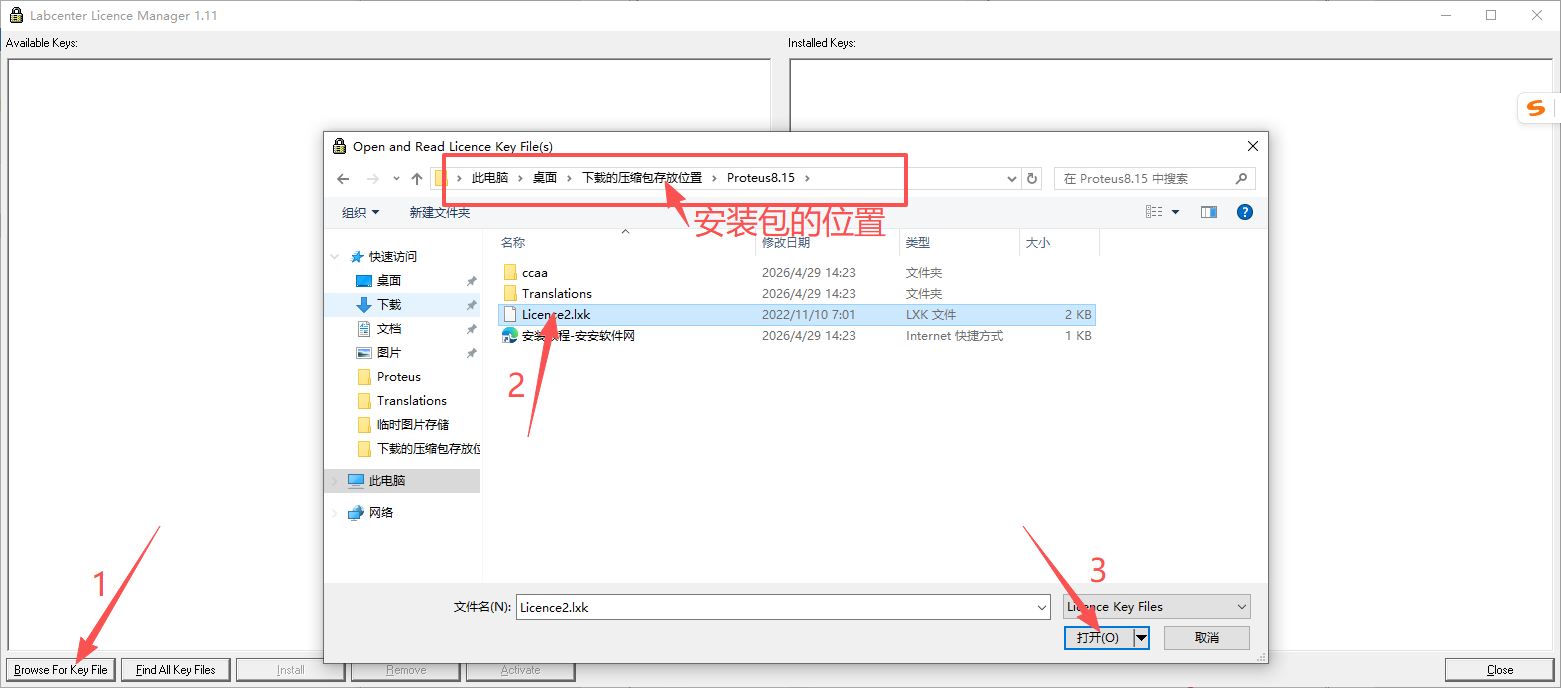Viewport: 1561px width, 688px height.
Task: Go forward using the forward arrow
Action: [x=373, y=179]
